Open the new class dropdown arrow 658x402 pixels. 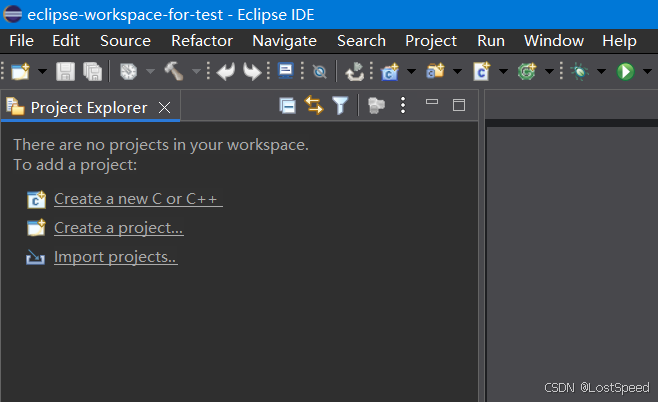tap(549, 72)
